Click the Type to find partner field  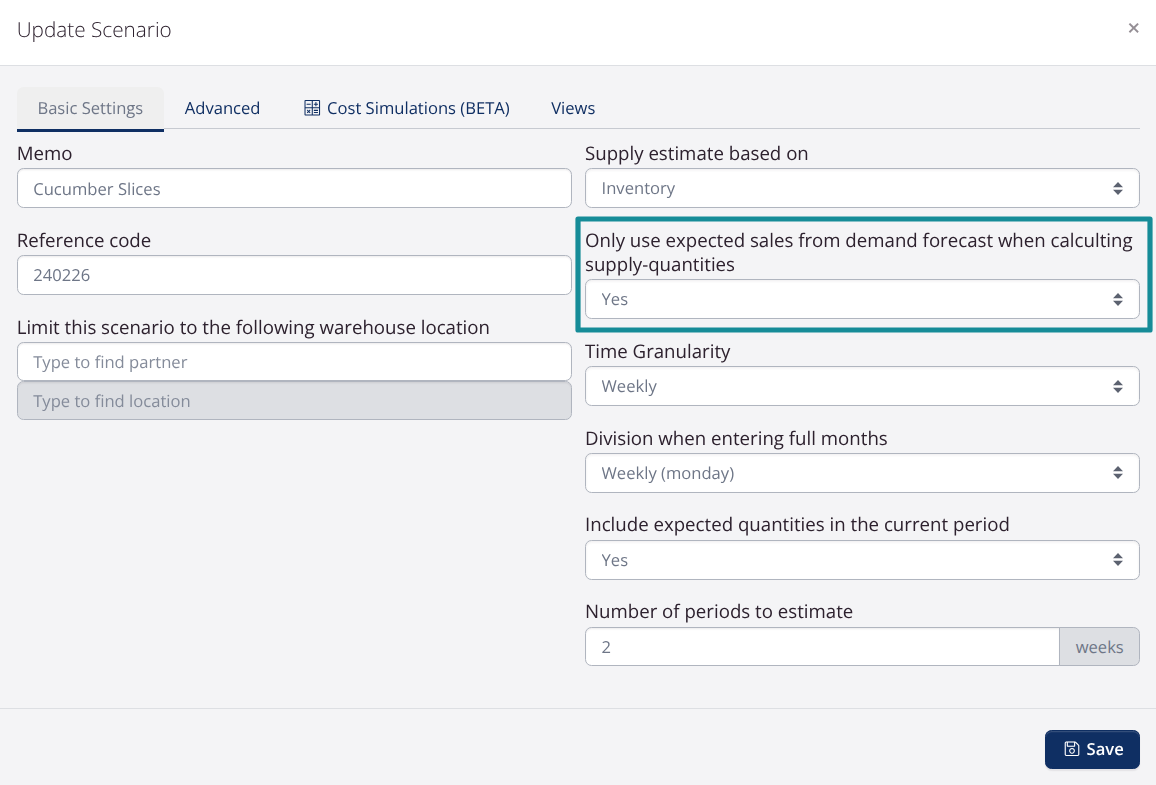[294, 362]
